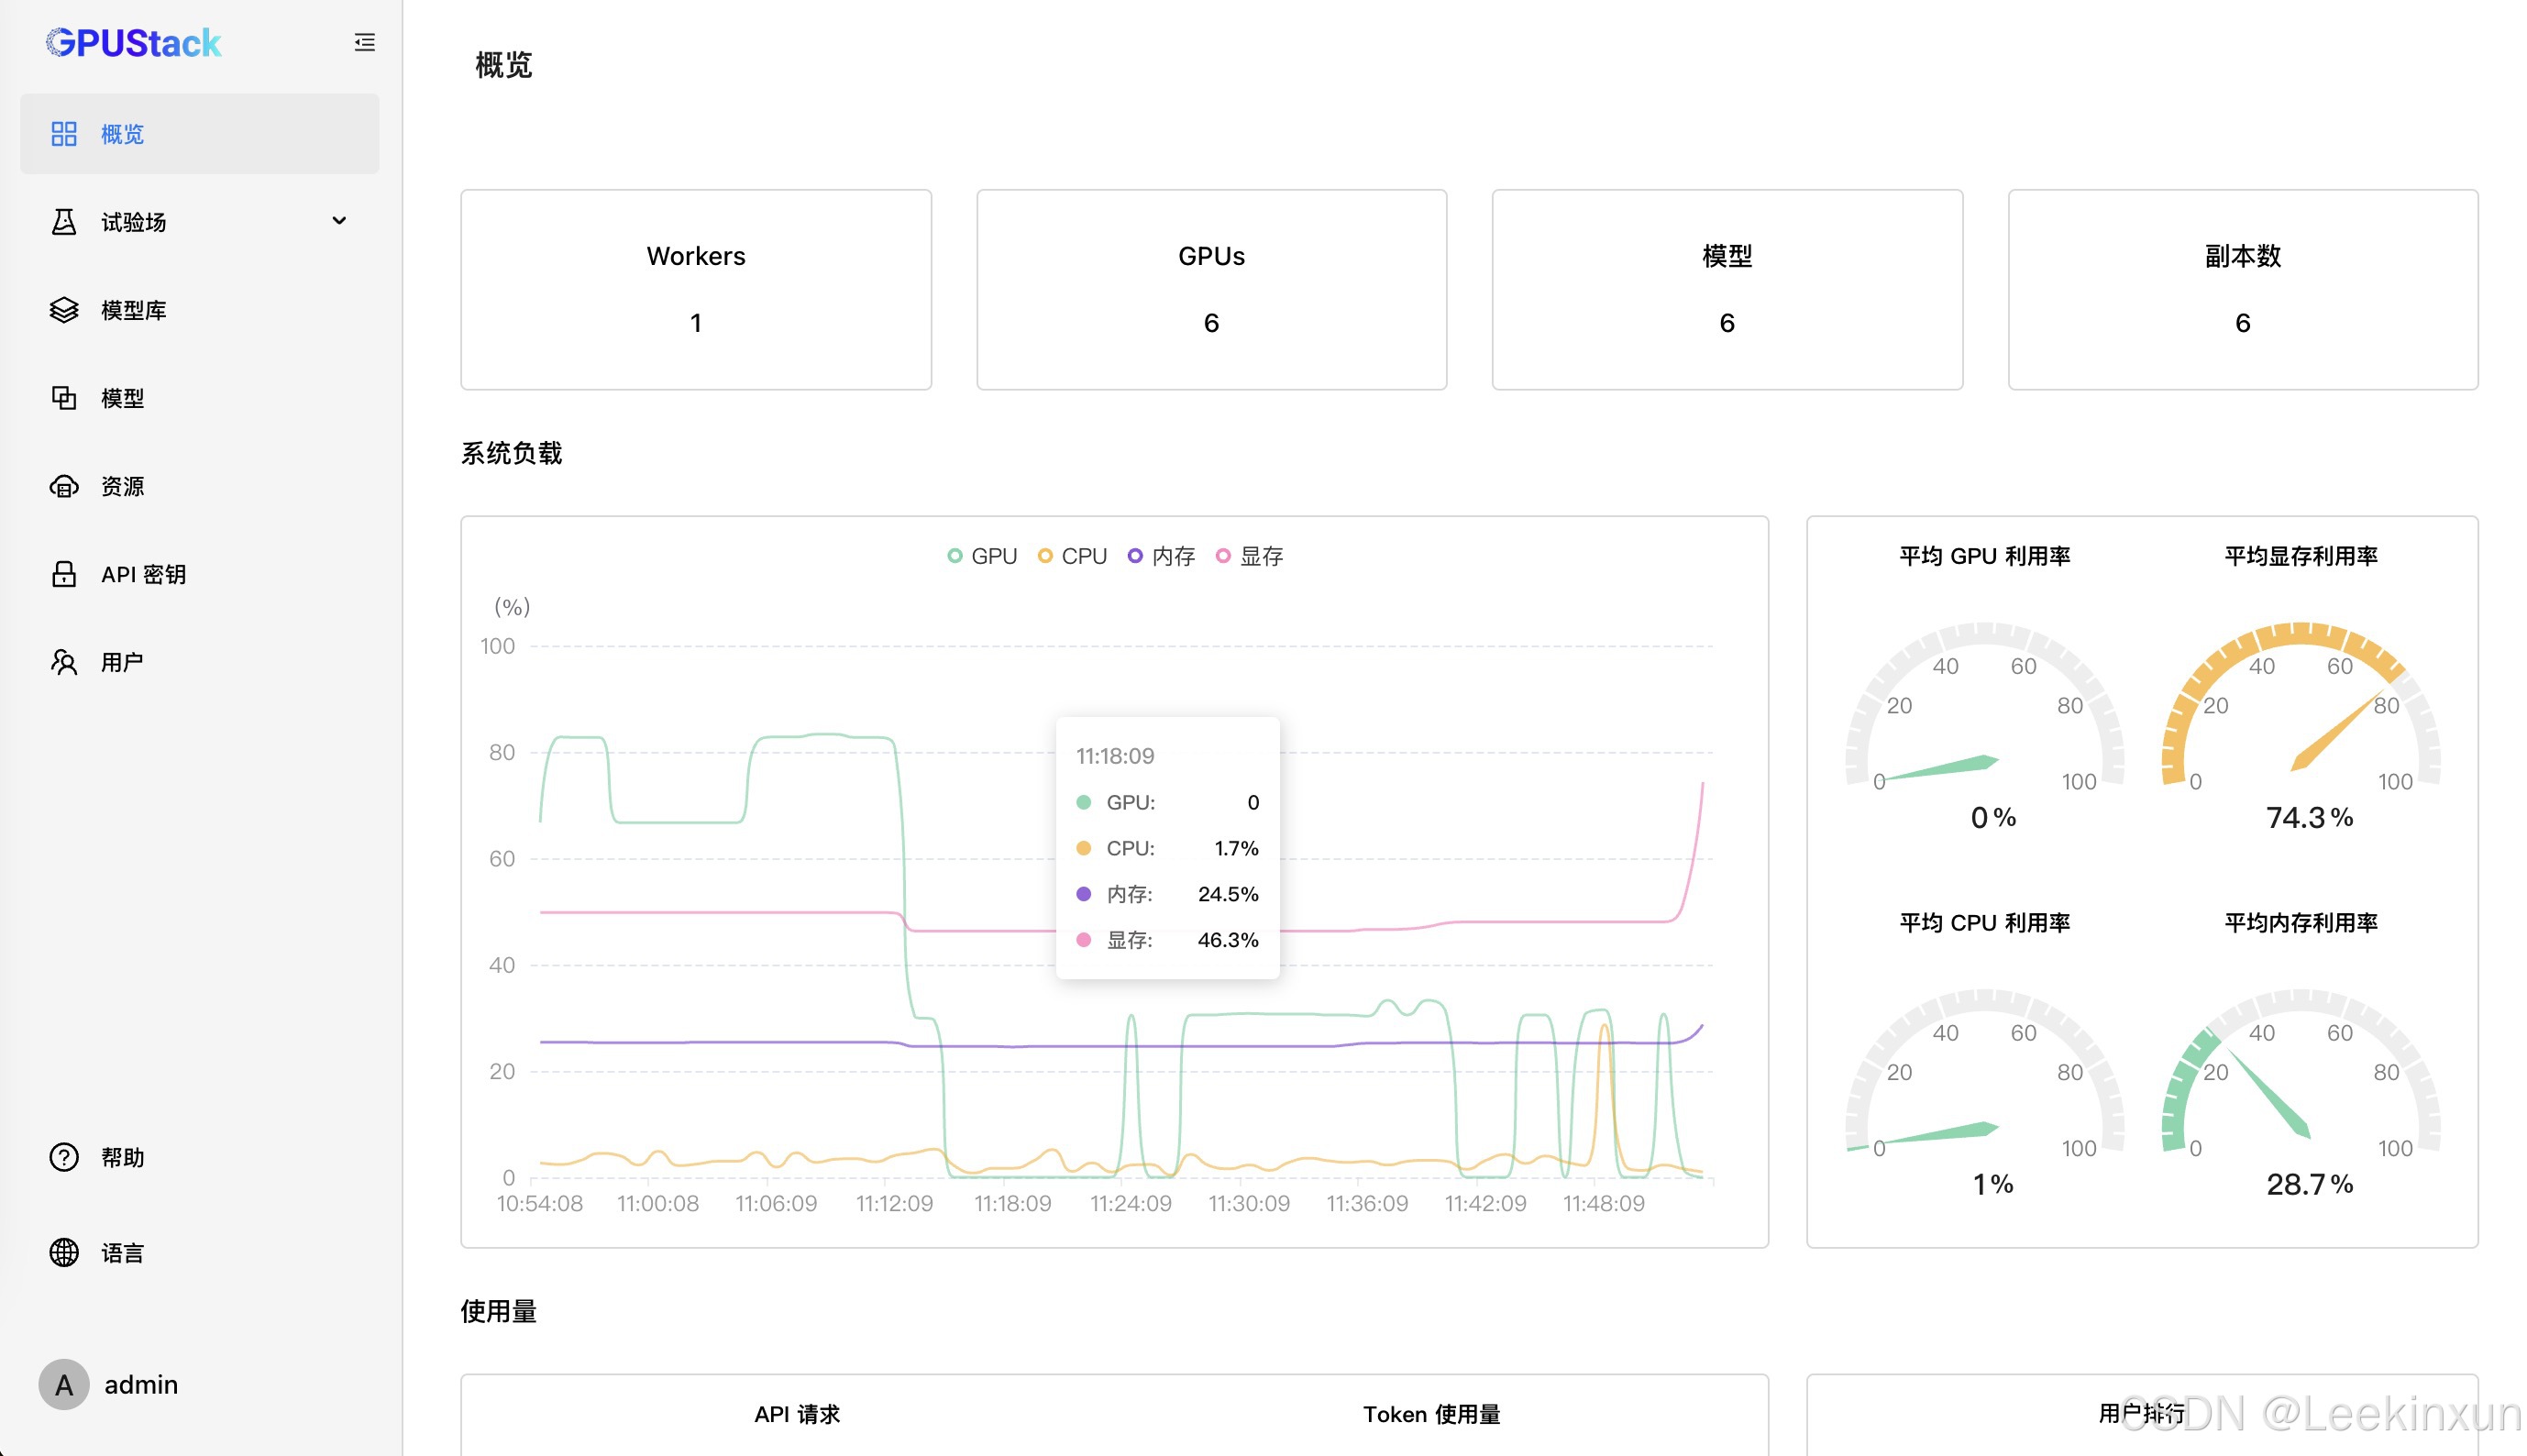The height and width of the screenshot is (1456, 2527).
Task: Click the user icon for 用户
Action: click(x=64, y=662)
